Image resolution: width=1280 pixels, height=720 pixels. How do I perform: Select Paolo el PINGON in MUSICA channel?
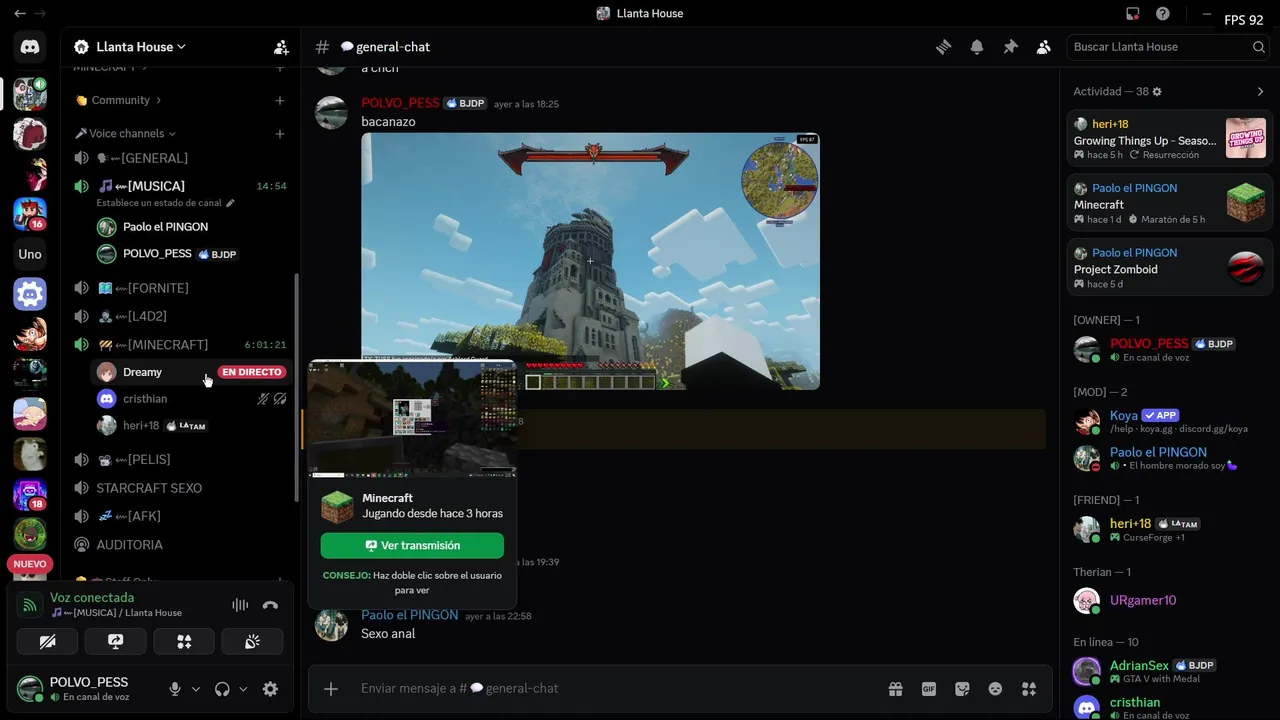(x=191, y=227)
